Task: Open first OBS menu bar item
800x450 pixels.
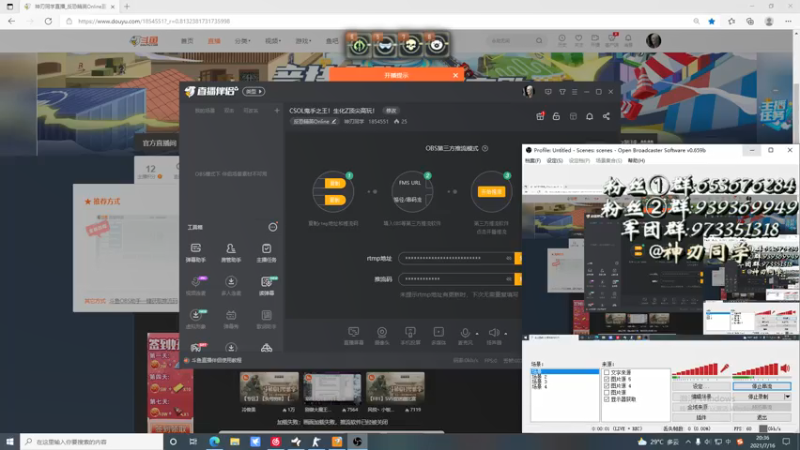Action: click(533, 160)
